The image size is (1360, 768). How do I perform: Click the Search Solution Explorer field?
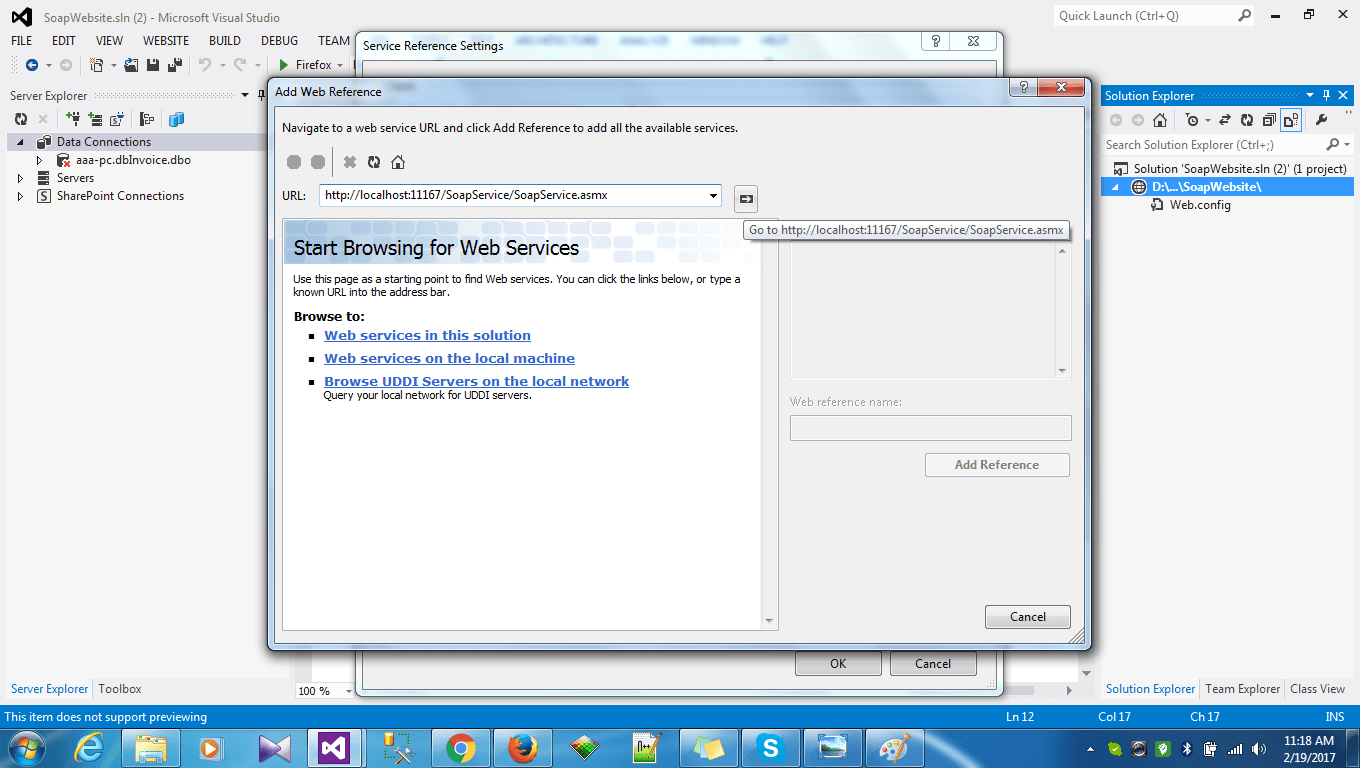pos(1212,145)
